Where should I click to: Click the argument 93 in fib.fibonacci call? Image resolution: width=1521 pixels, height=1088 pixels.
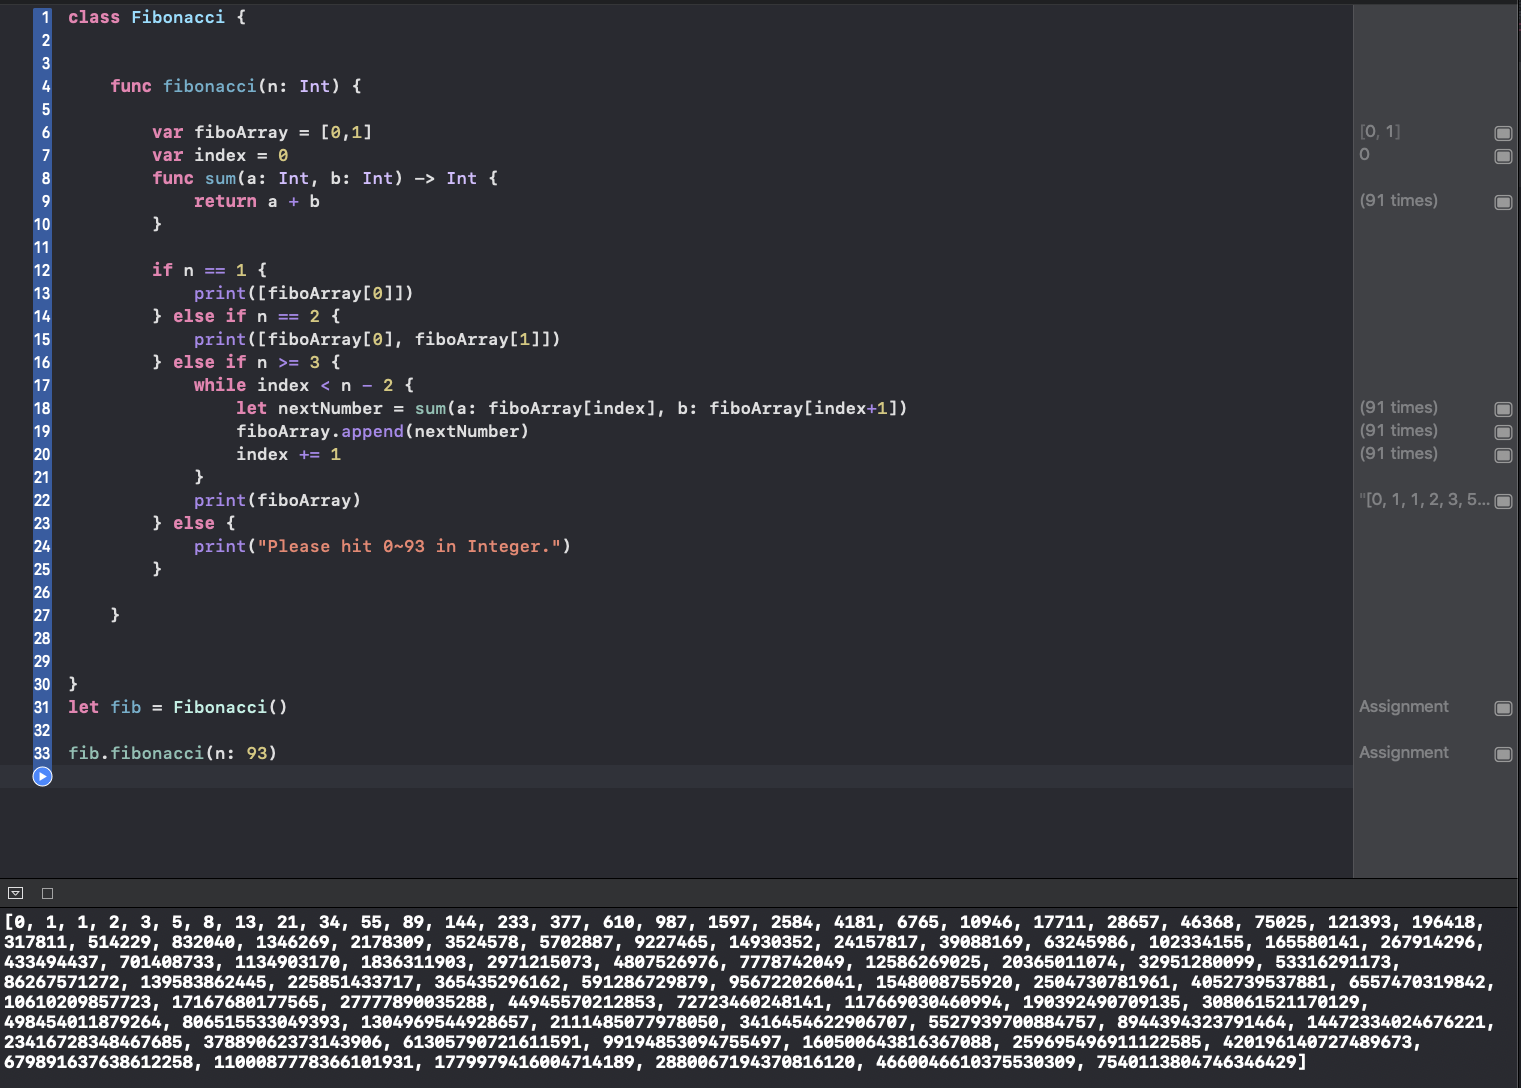click(257, 753)
